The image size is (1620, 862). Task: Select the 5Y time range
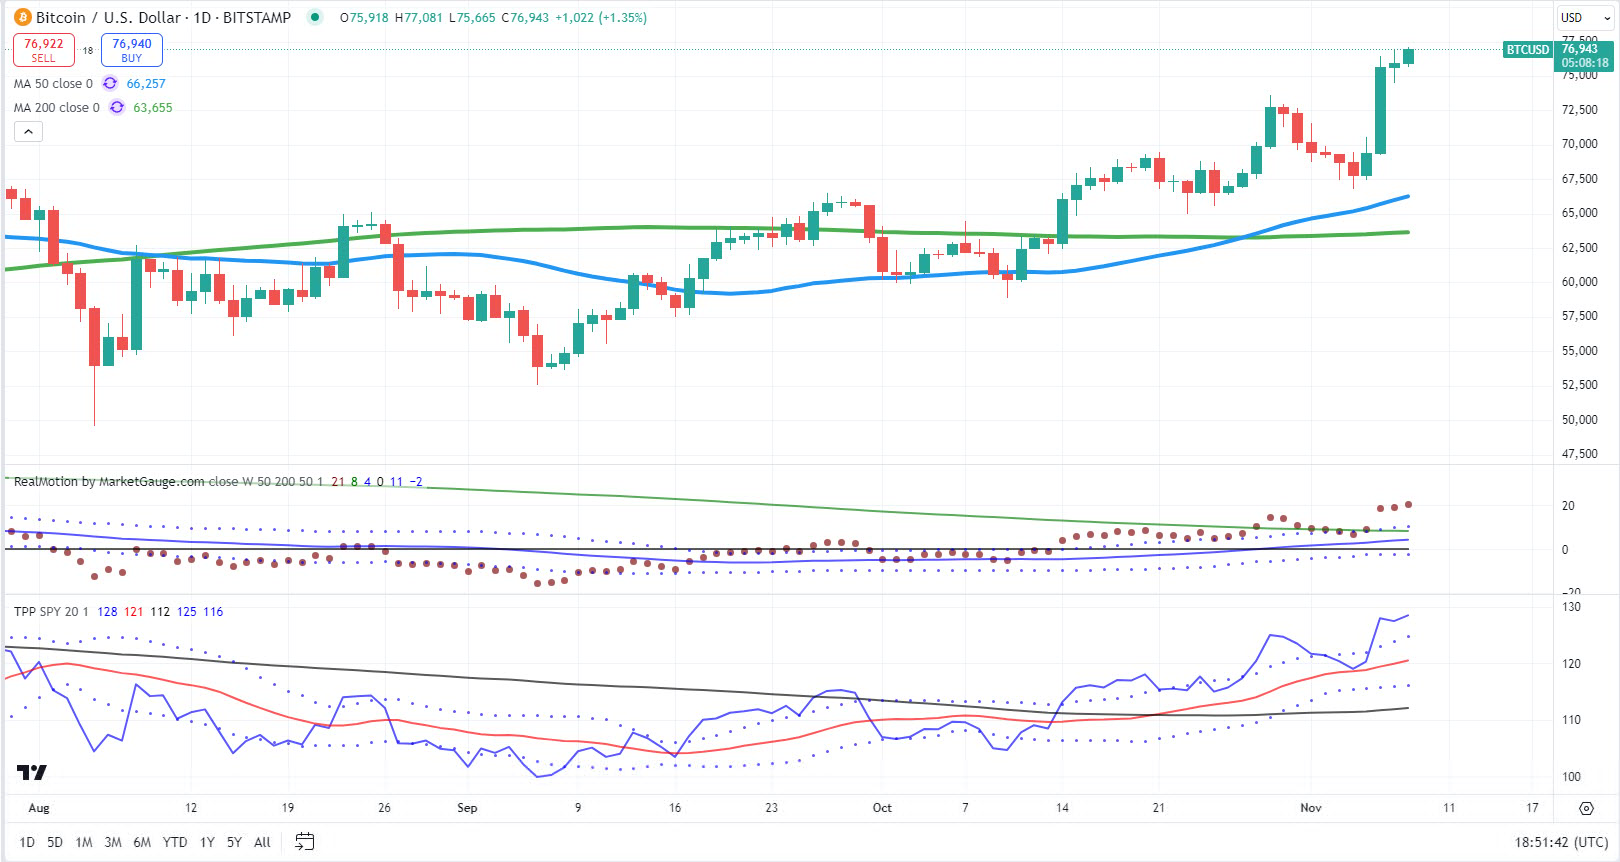click(x=234, y=842)
